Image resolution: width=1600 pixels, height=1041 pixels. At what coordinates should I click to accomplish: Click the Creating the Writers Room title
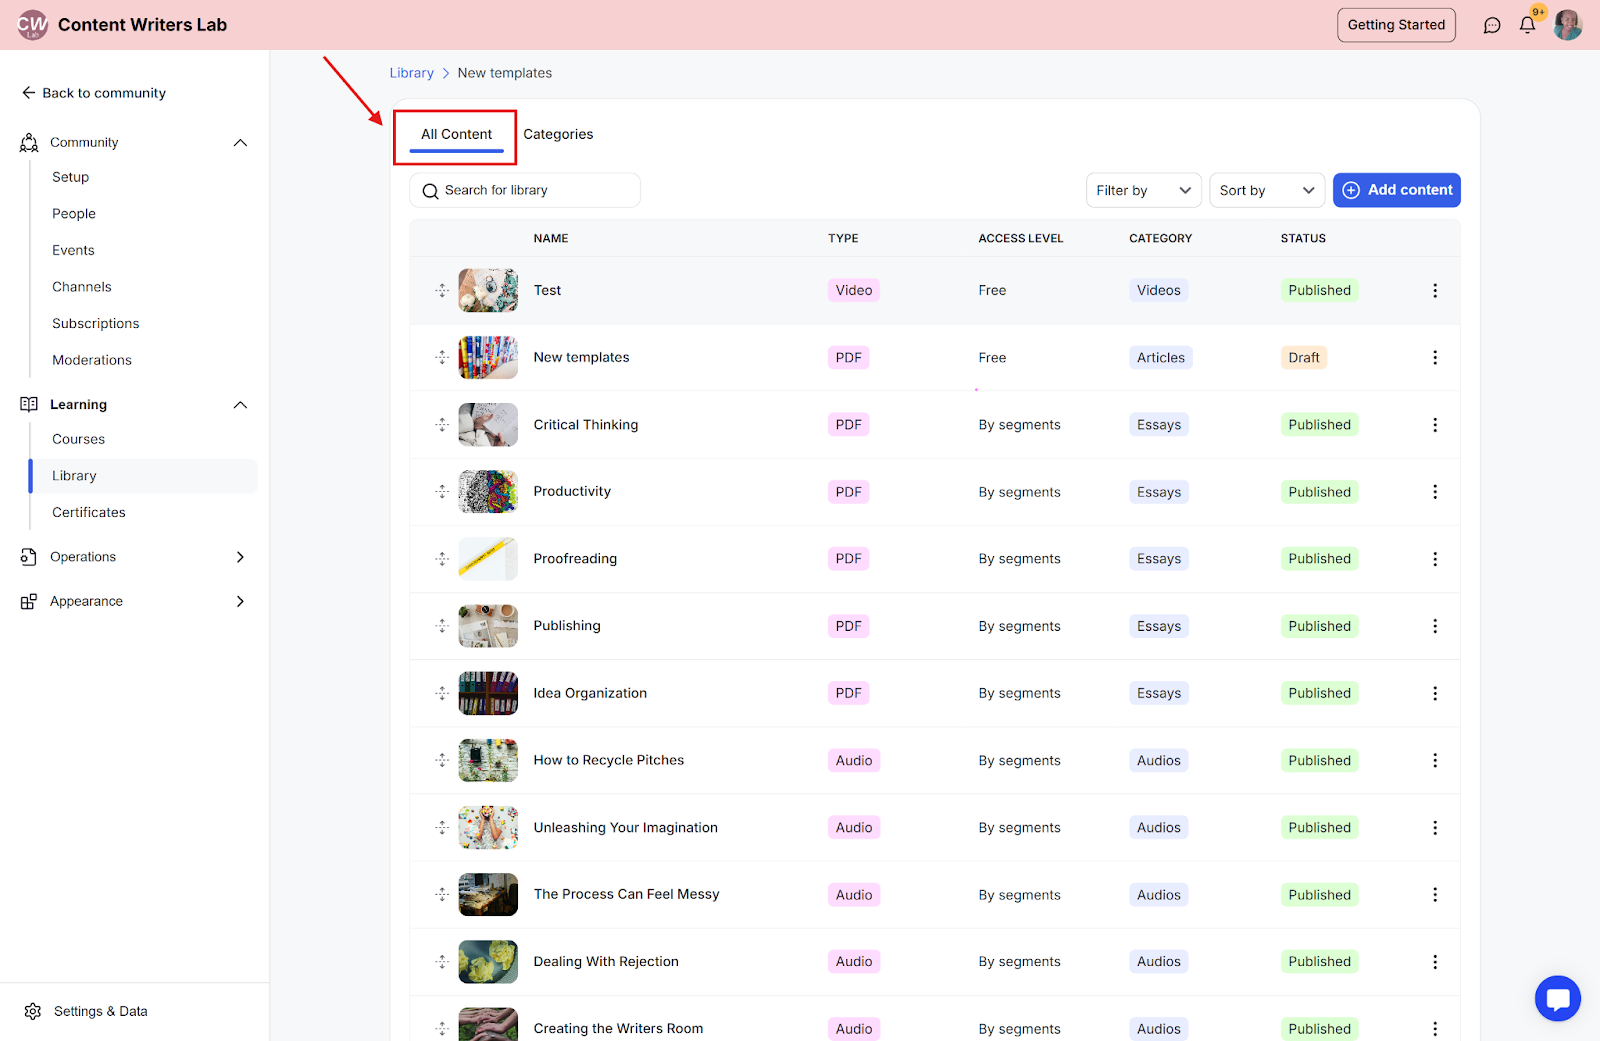[x=618, y=1029]
